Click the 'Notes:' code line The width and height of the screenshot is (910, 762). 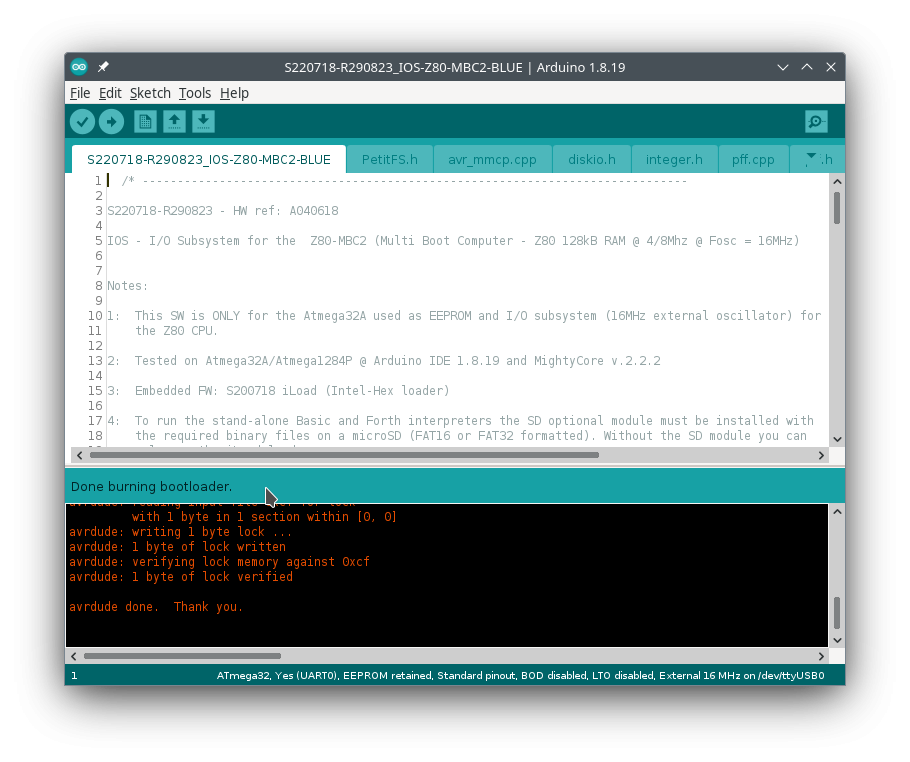[x=127, y=286]
